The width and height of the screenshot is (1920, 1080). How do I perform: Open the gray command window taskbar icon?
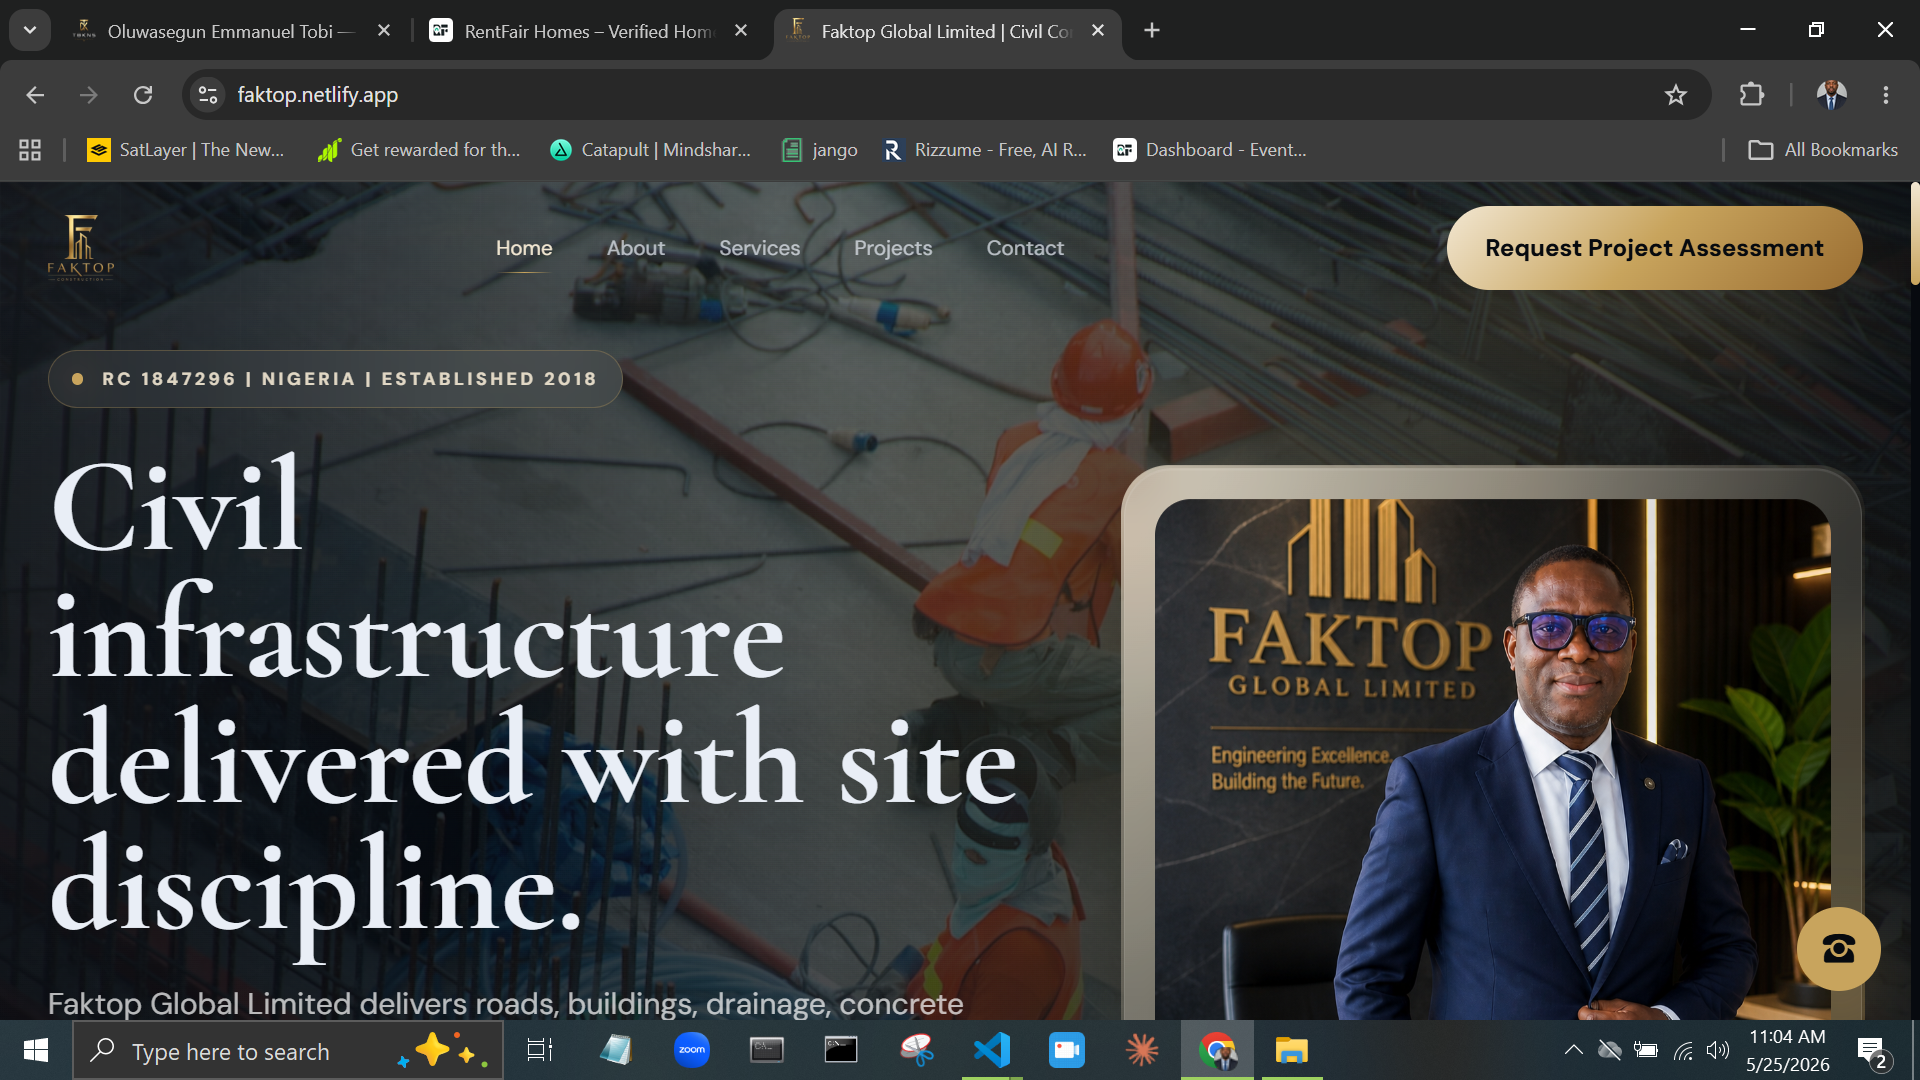tap(767, 1050)
